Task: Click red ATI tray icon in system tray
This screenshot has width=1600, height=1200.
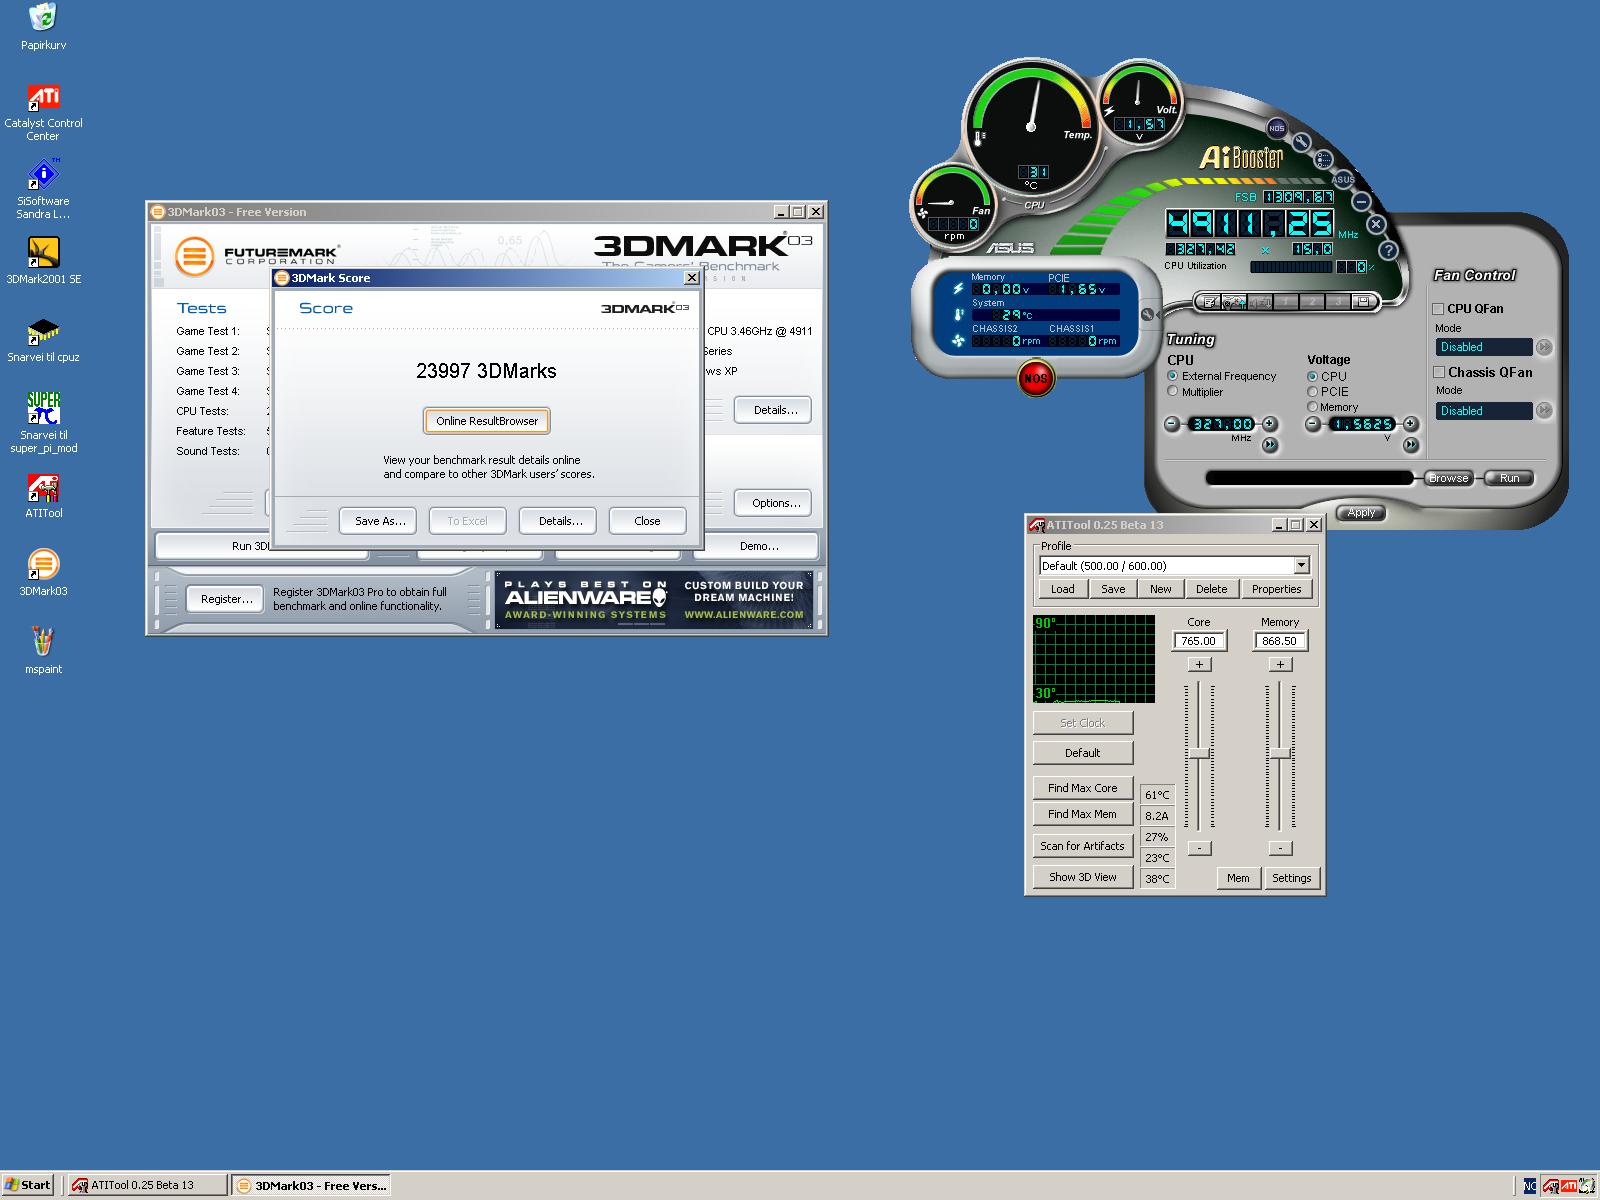Action: tap(1569, 1186)
